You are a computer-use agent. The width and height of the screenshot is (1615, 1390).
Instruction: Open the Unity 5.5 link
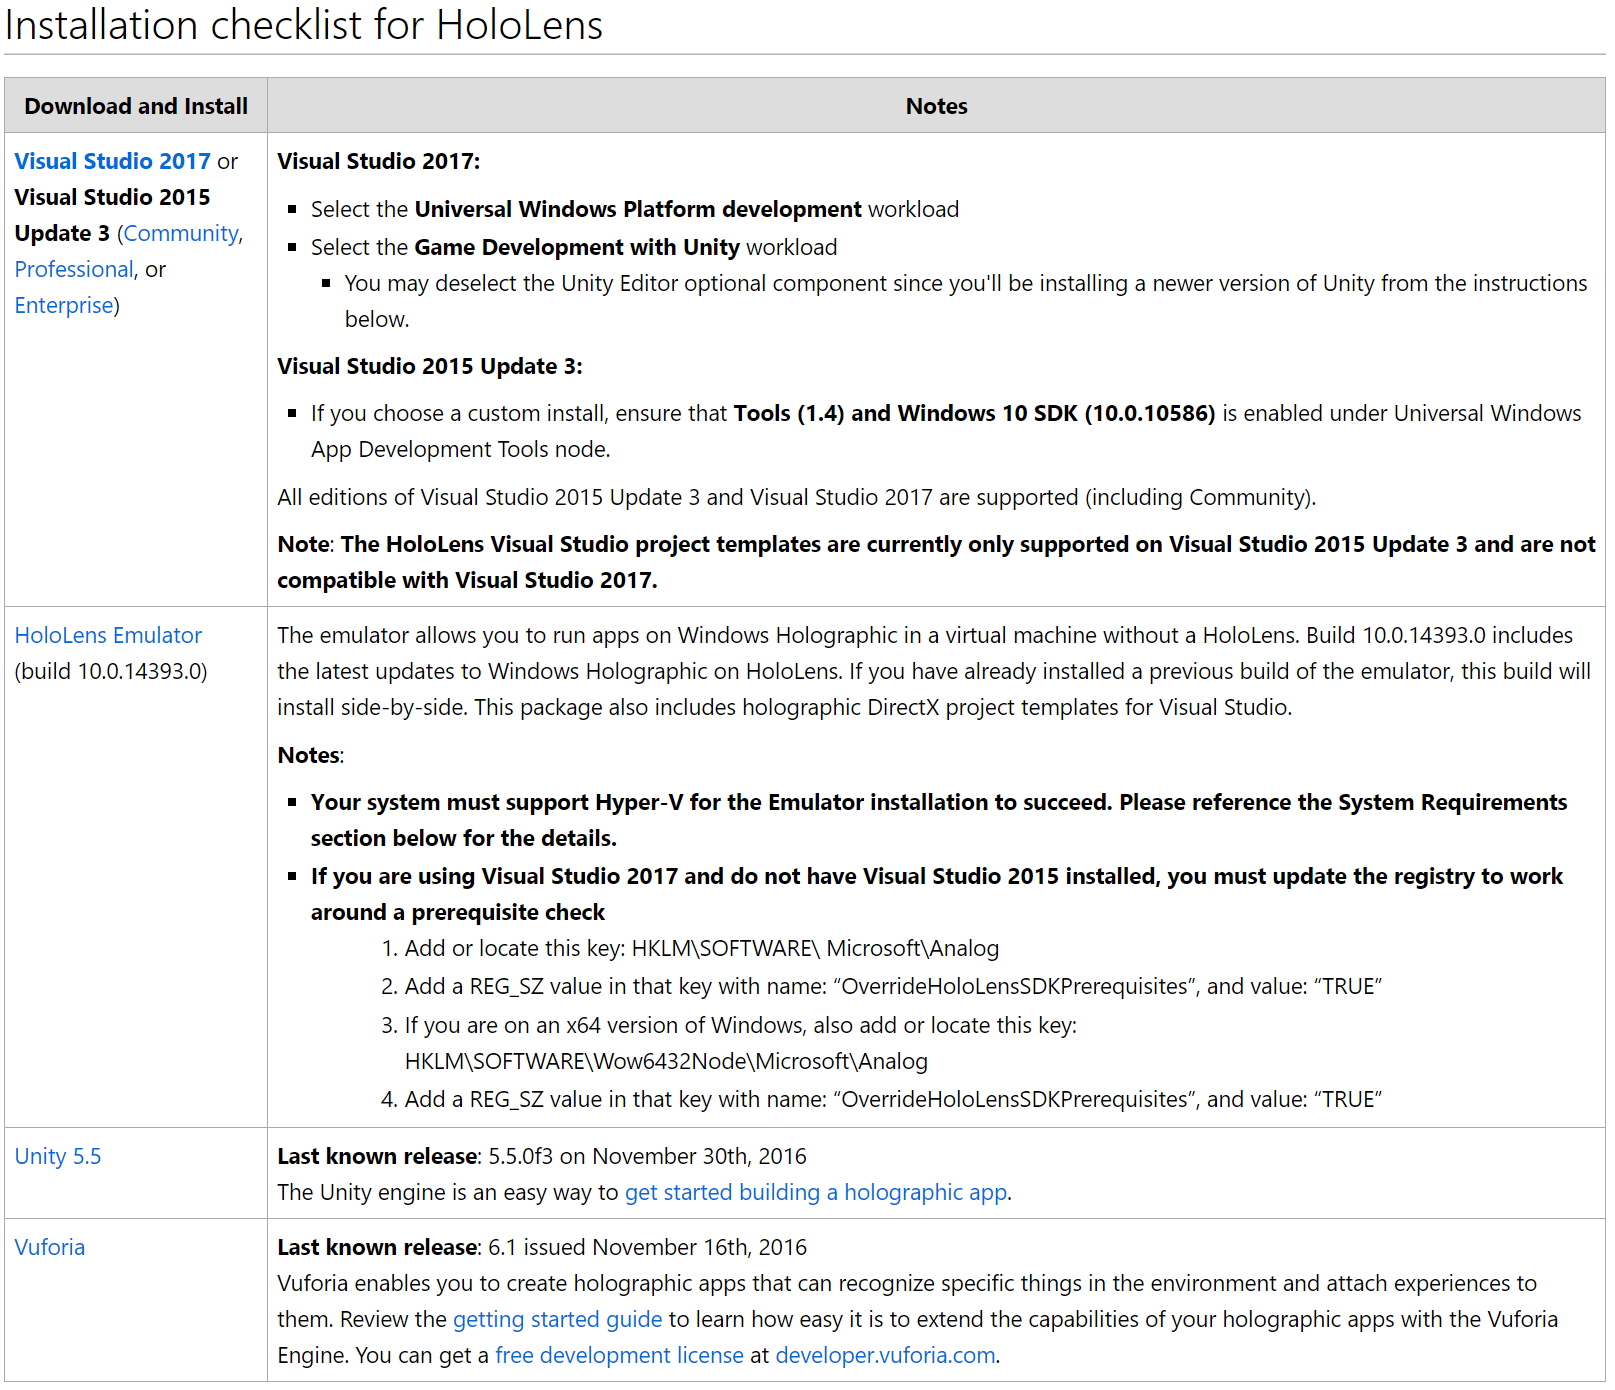58,1156
